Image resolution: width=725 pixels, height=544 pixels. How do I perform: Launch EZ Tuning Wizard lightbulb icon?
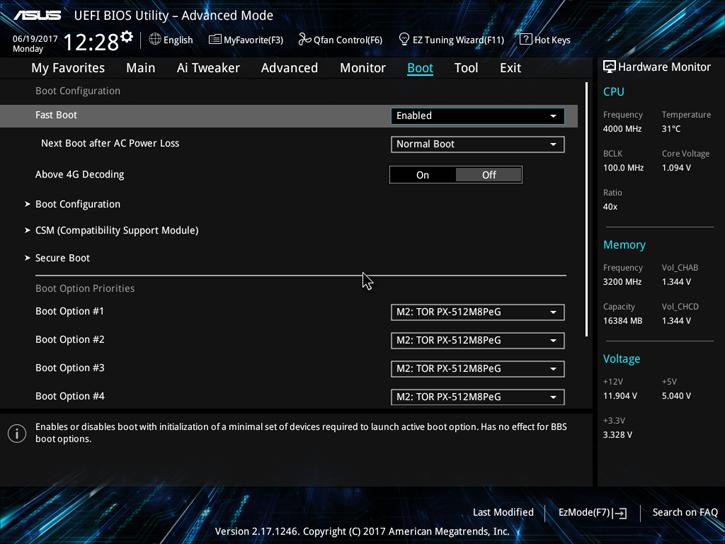click(404, 39)
